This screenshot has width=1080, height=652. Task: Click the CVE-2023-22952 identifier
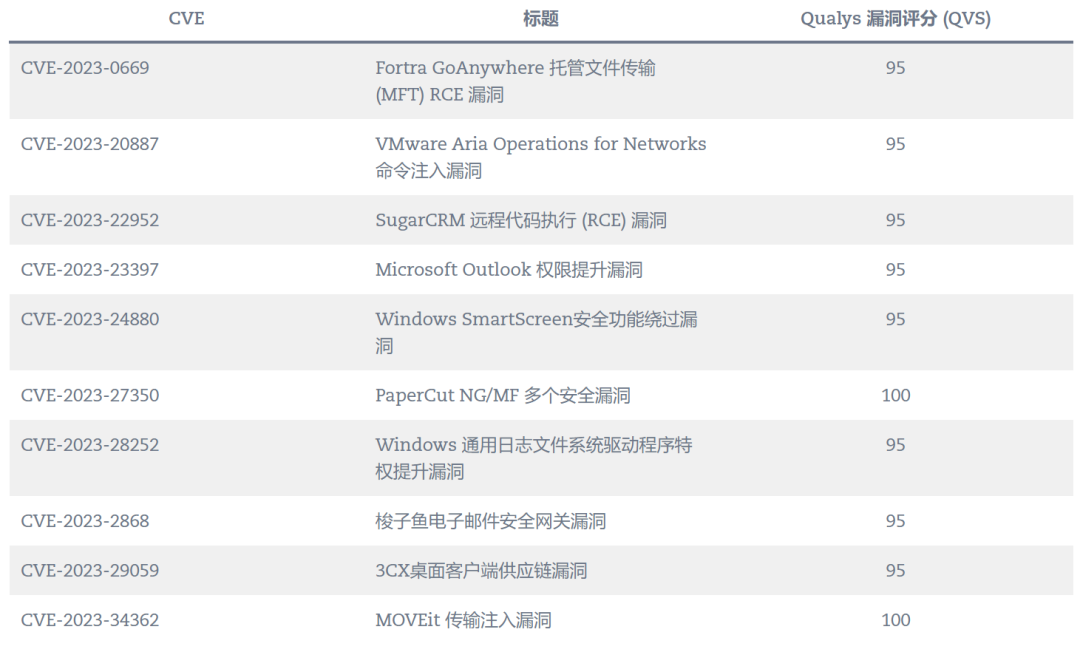click(x=90, y=220)
